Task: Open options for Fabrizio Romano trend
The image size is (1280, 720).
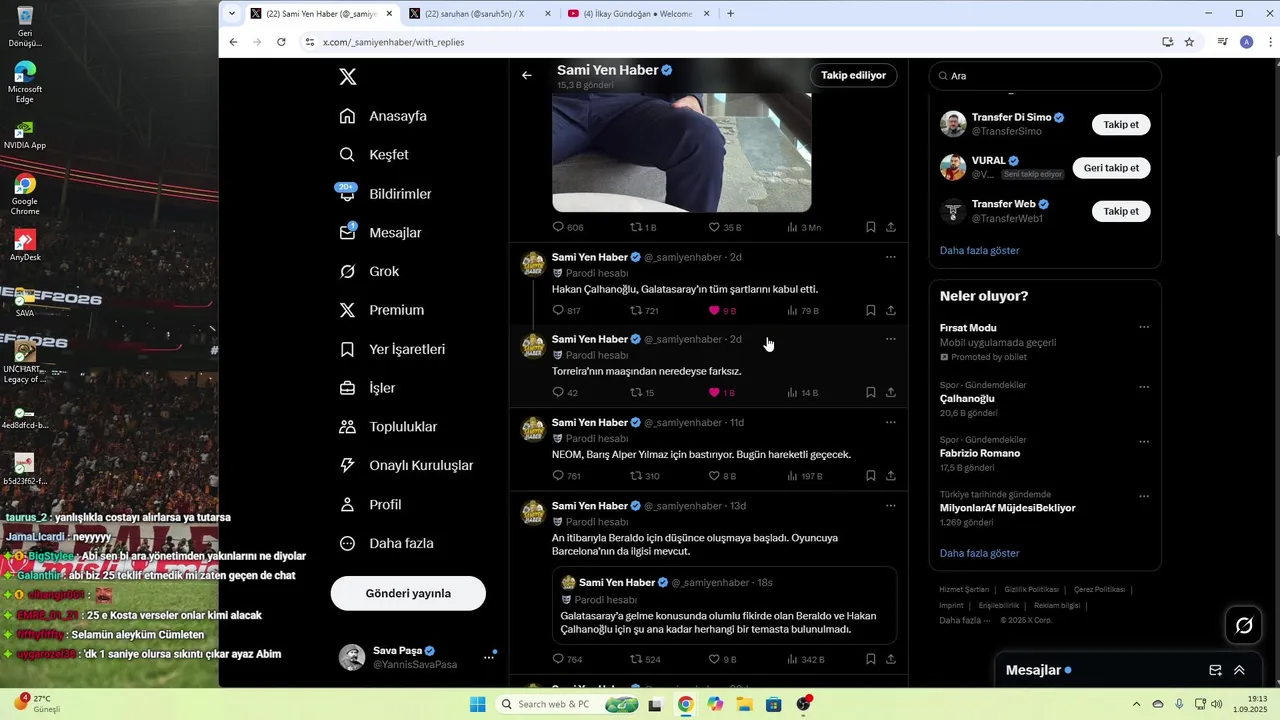Action: pos(1144,441)
